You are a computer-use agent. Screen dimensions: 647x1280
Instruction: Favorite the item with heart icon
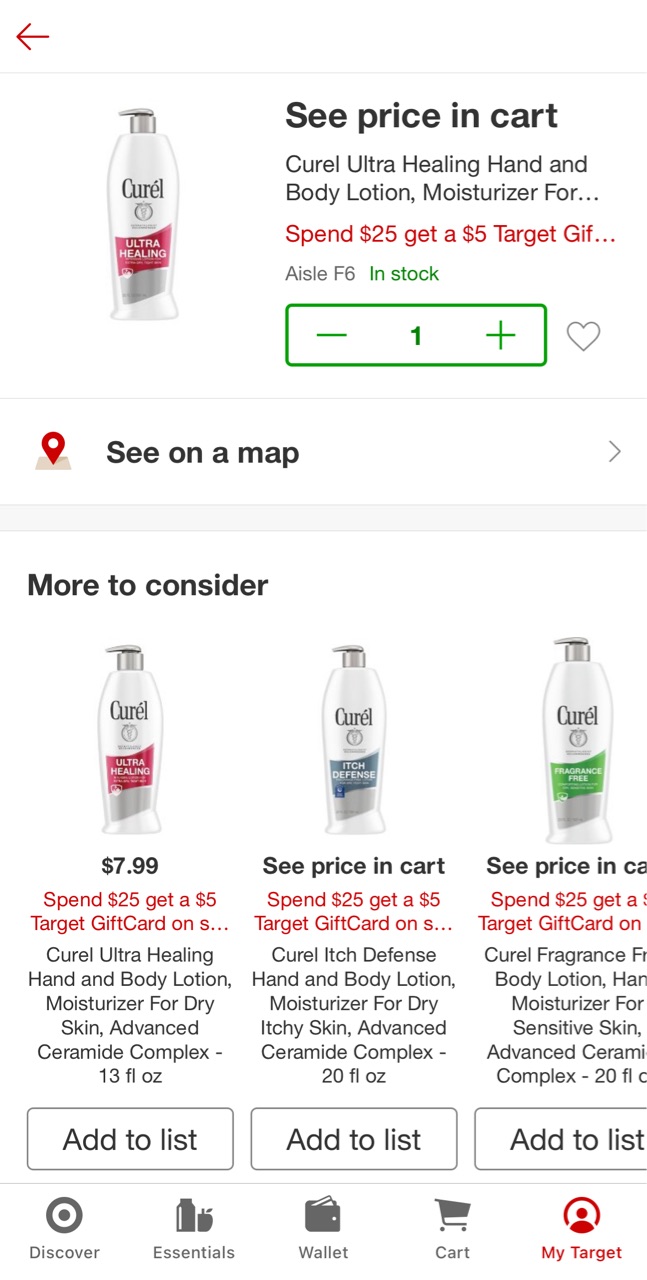[x=583, y=336]
